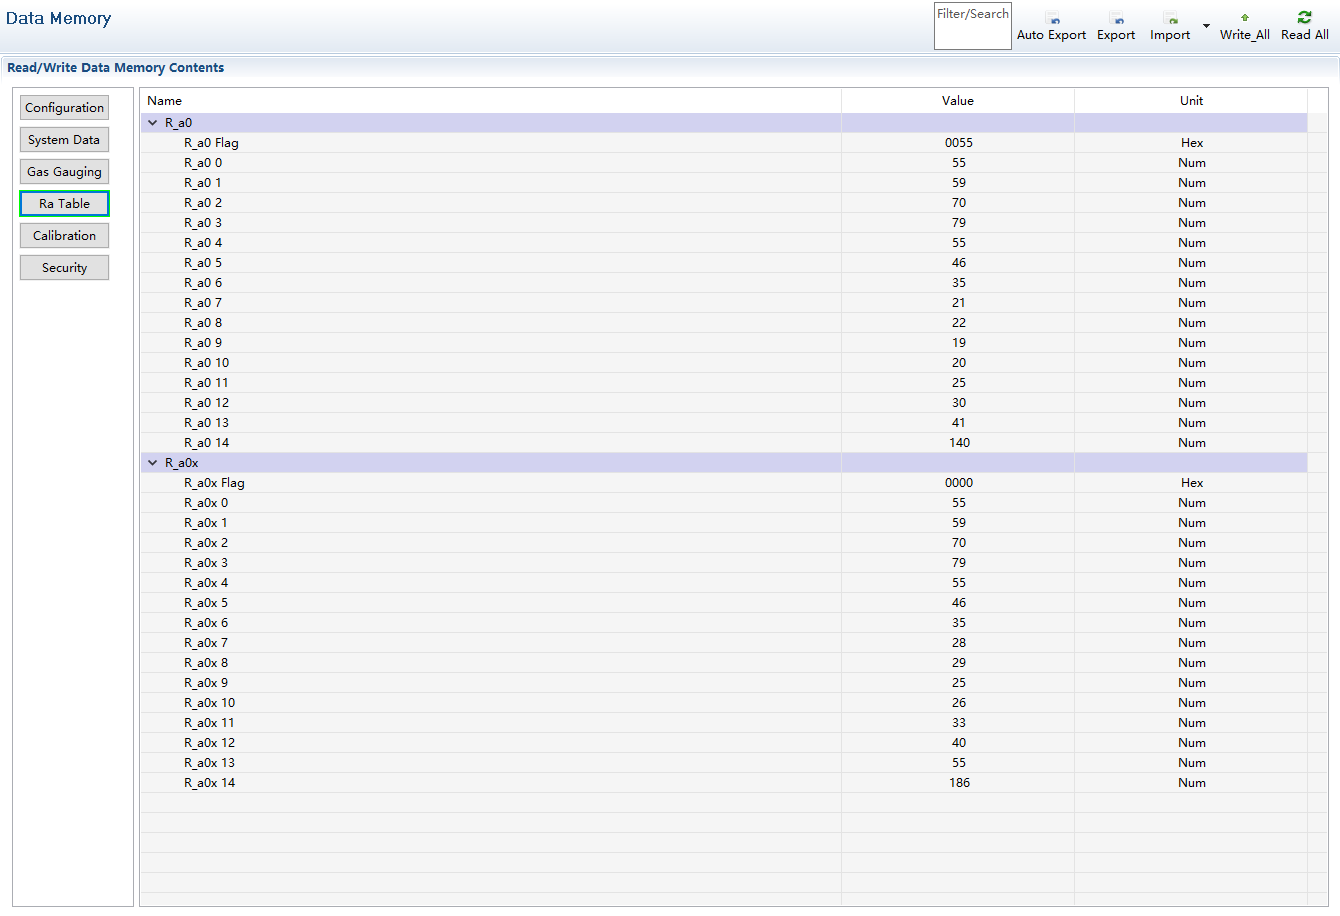Select the R_a0x 1 row name
The height and width of the screenshot is (916, 1340).
(x=206, y=523)
